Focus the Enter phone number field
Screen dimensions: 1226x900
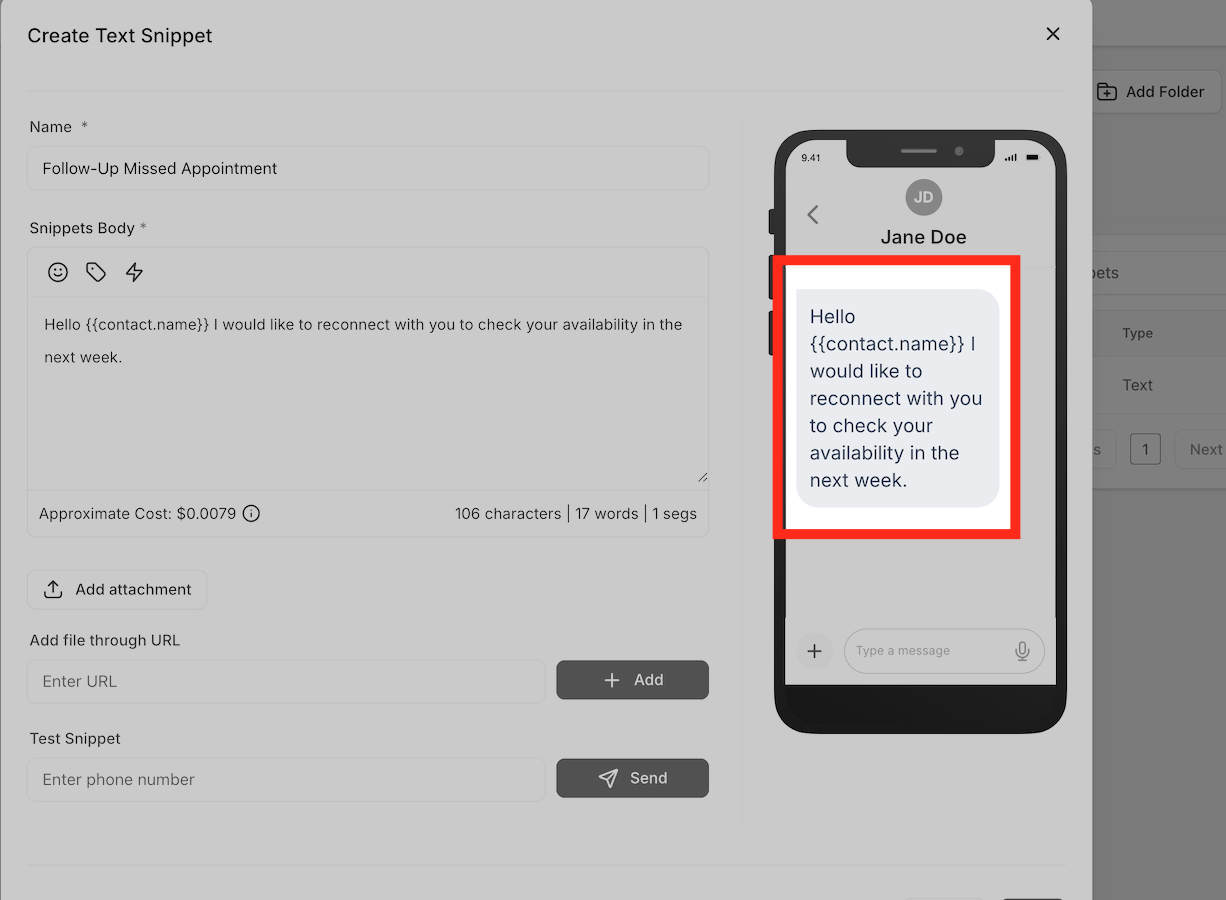click(287, 779)
